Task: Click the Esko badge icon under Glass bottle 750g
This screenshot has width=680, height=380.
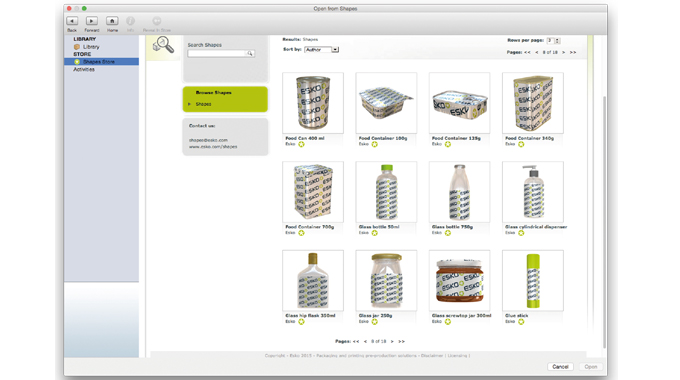Action: pos(448,233)
